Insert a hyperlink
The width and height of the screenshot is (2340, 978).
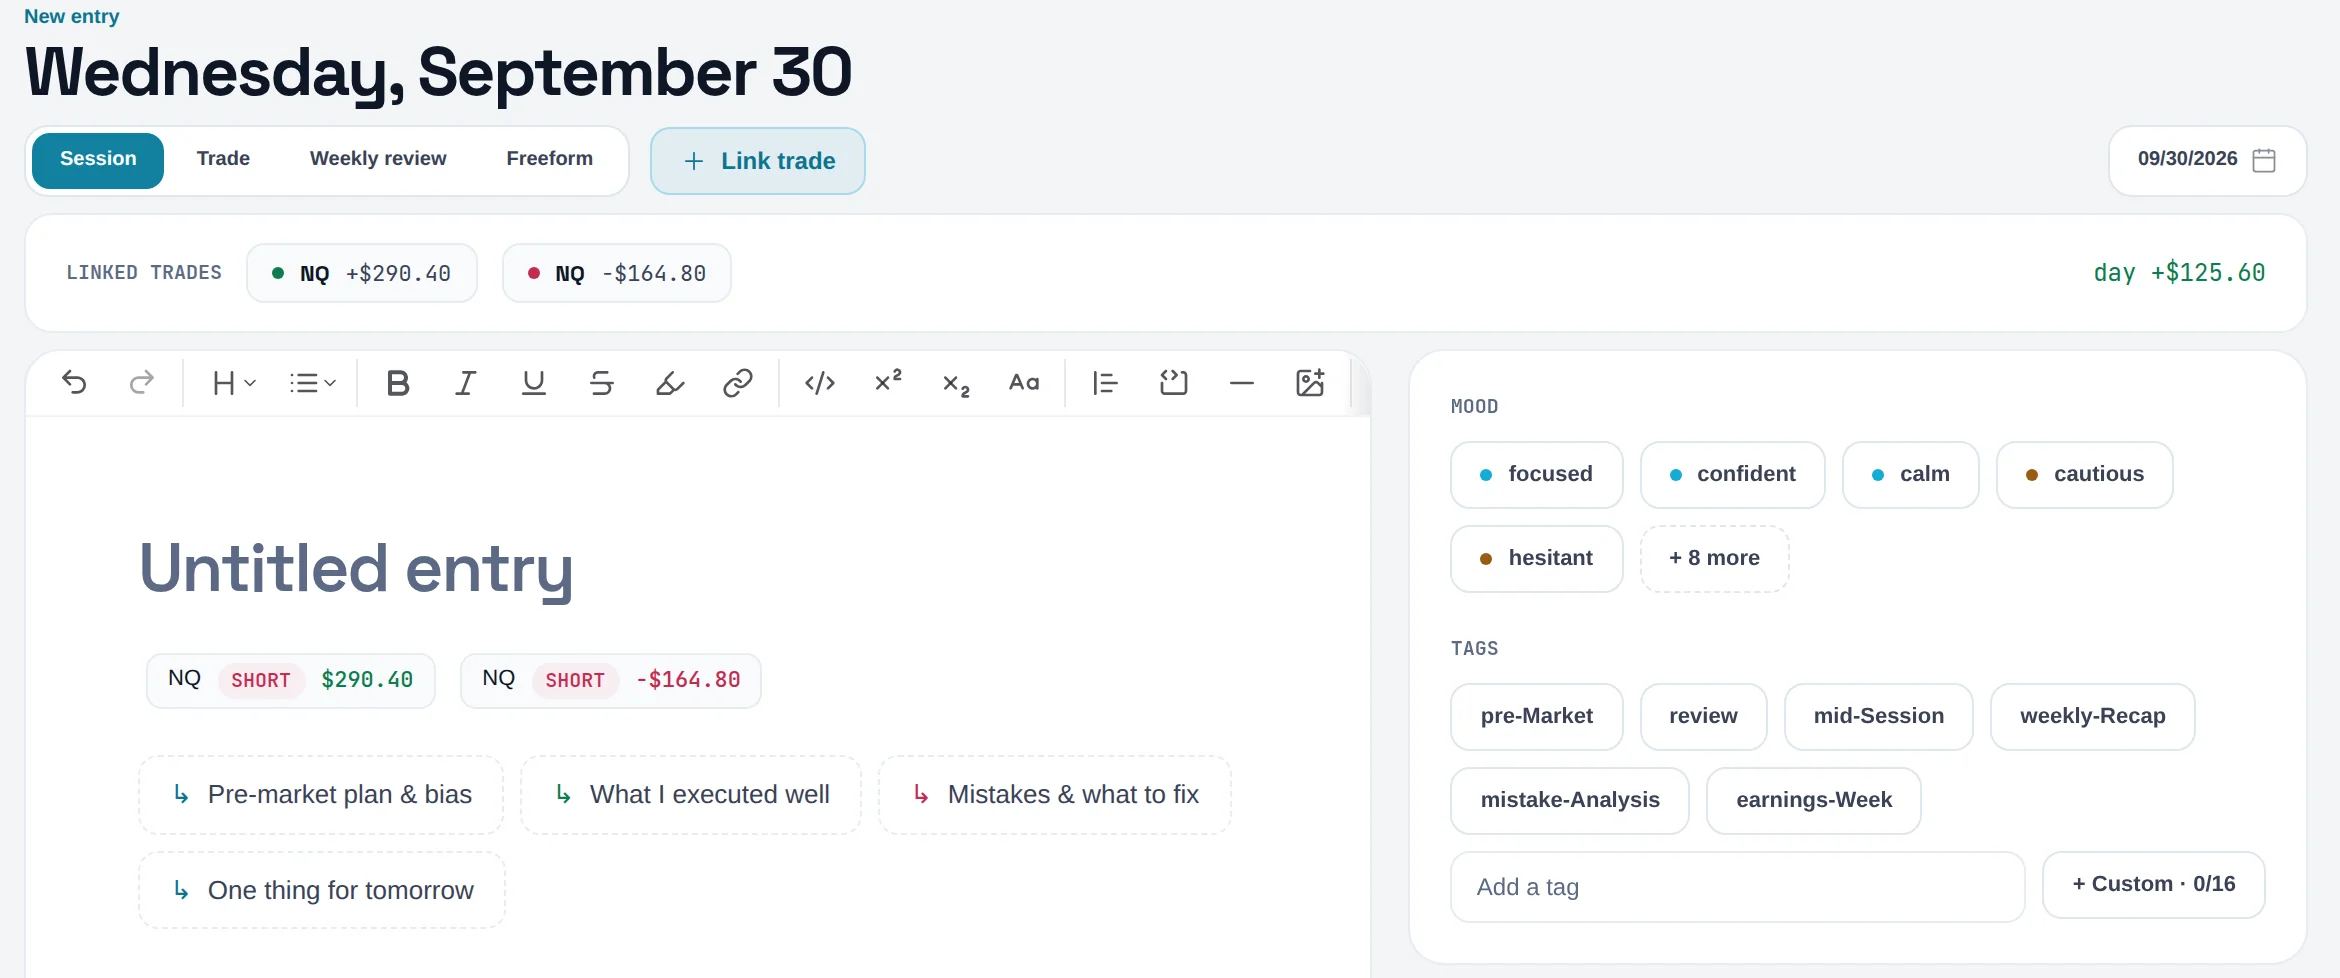point(738,383)
